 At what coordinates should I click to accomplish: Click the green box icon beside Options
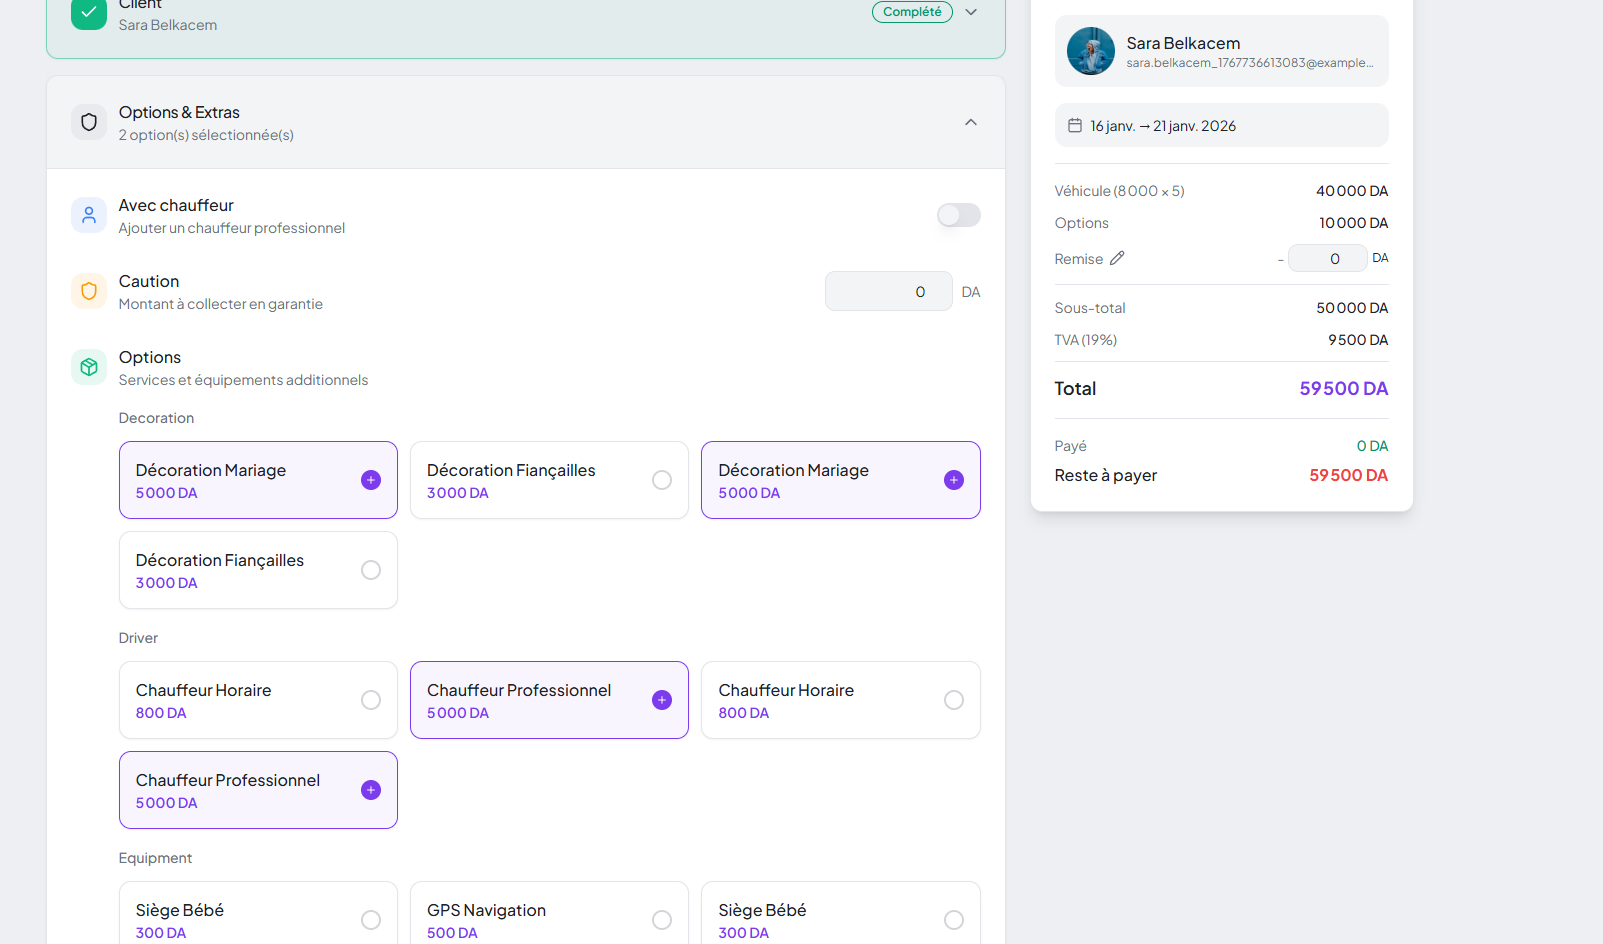click(x=89, y=367)
